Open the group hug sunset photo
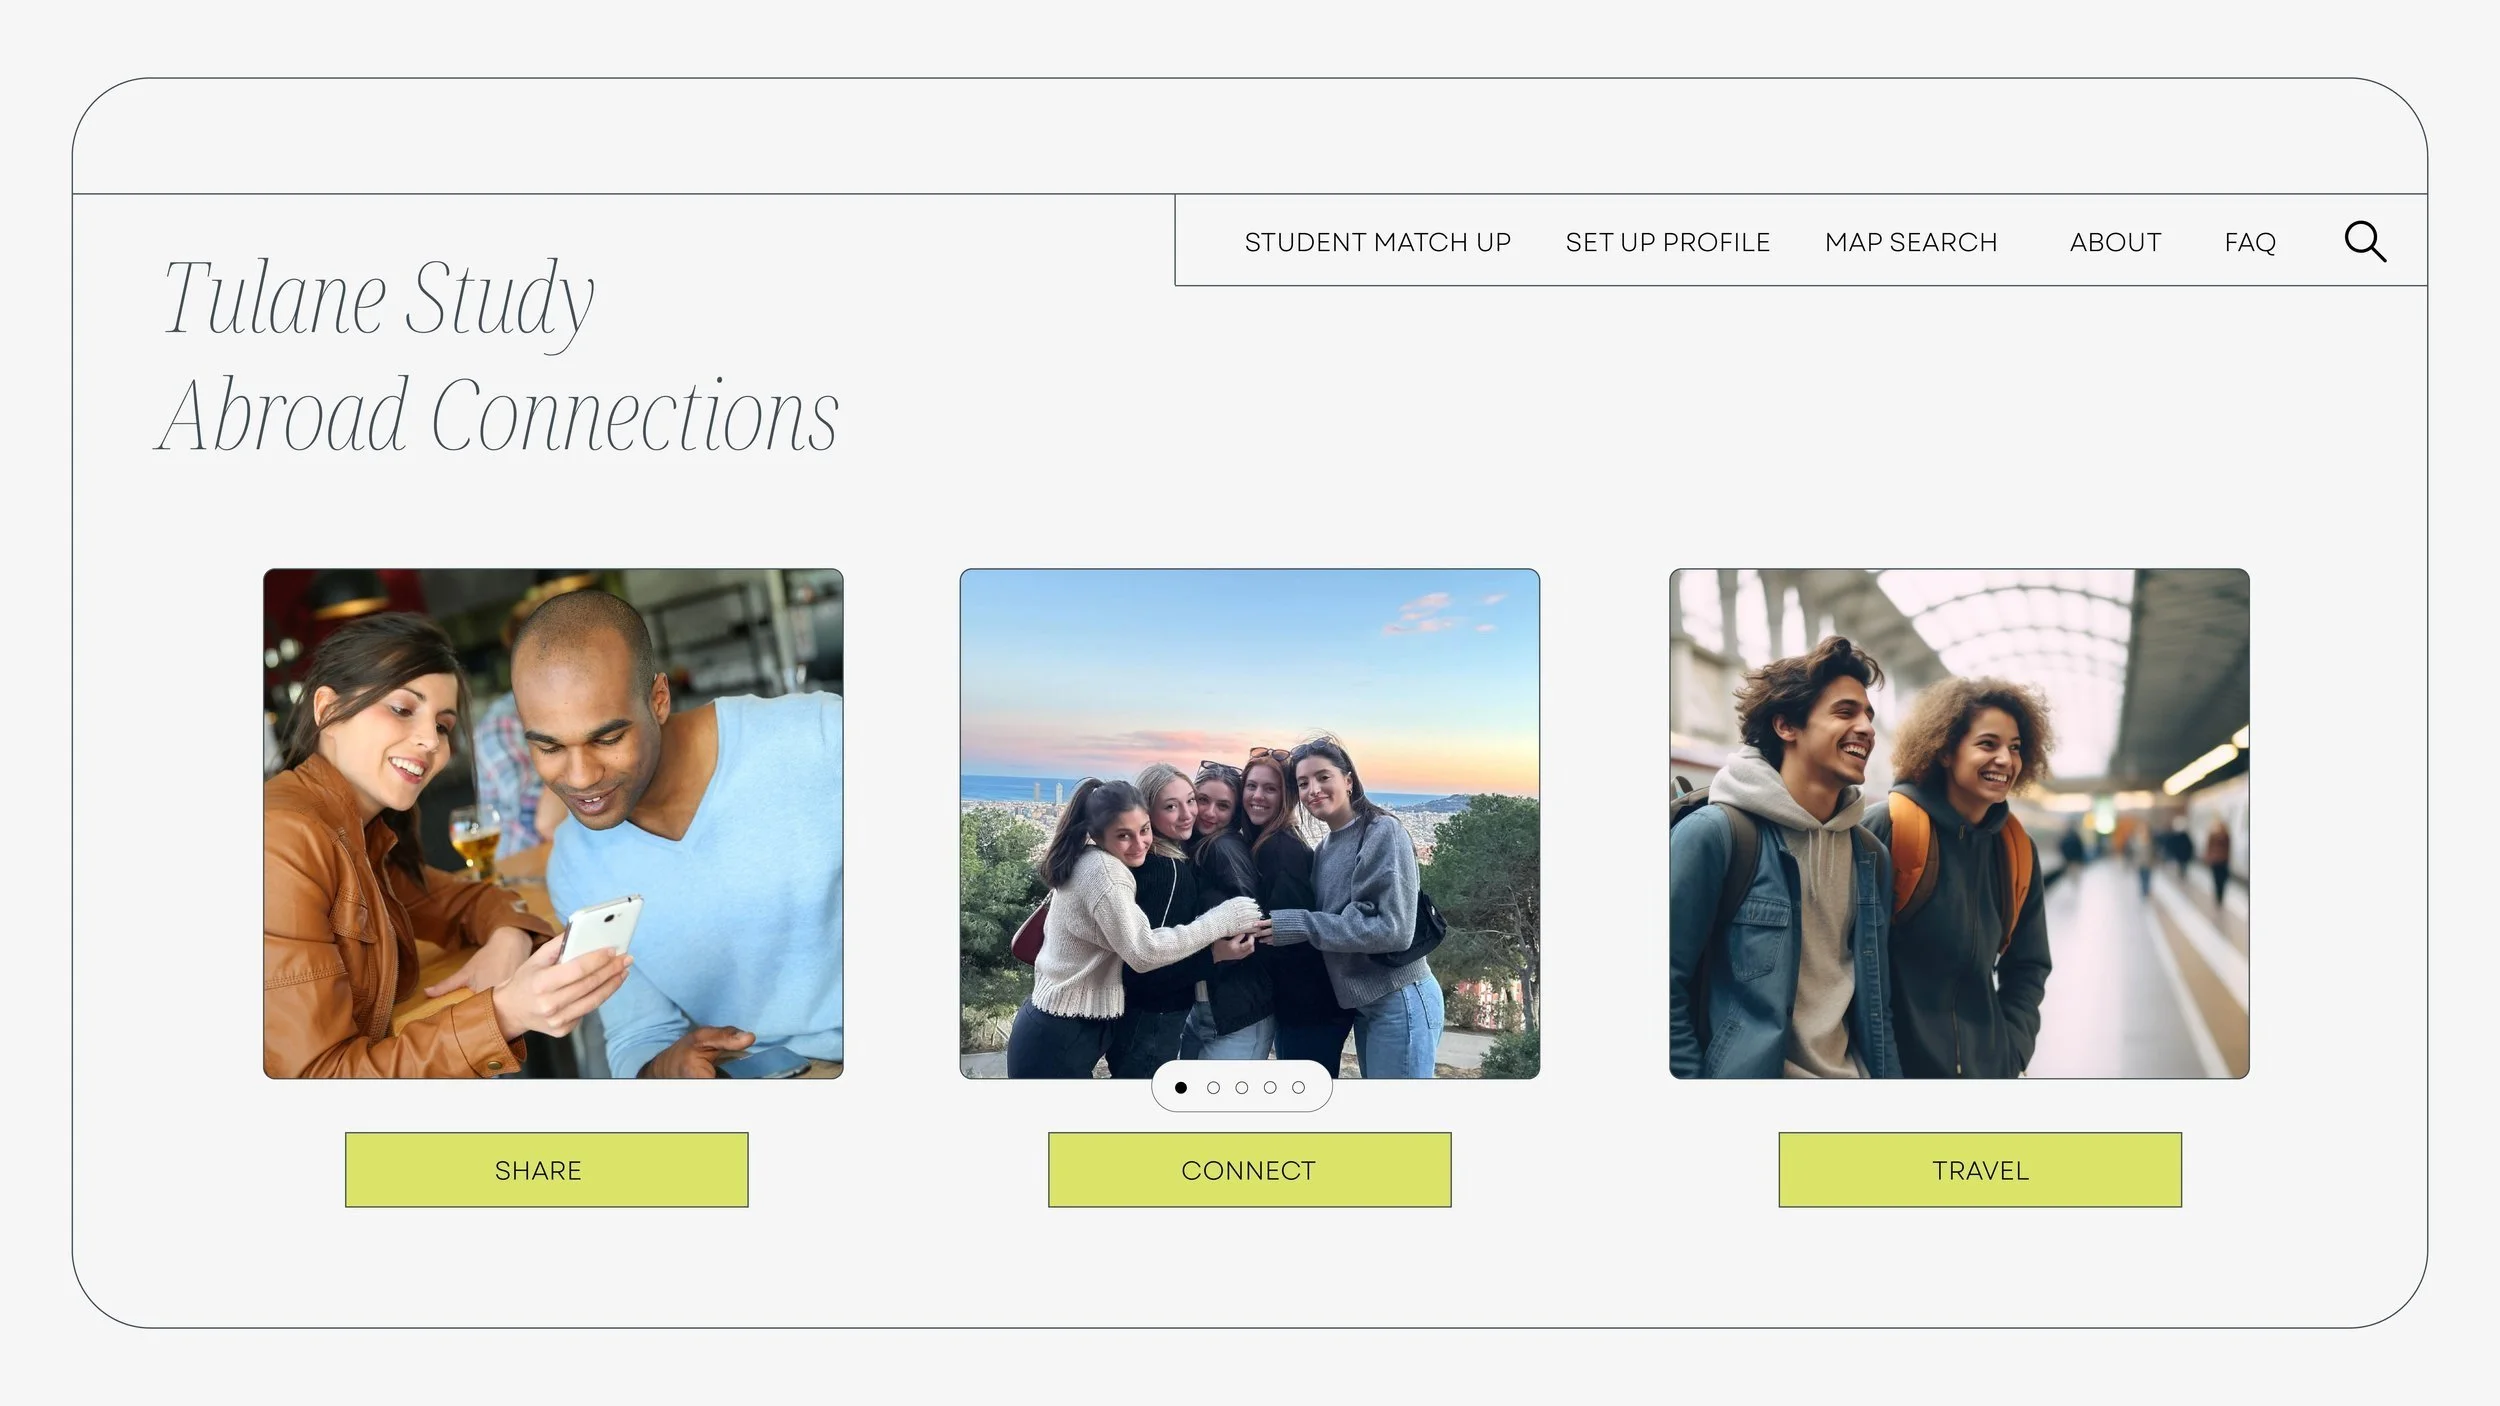 (1249, 824)
